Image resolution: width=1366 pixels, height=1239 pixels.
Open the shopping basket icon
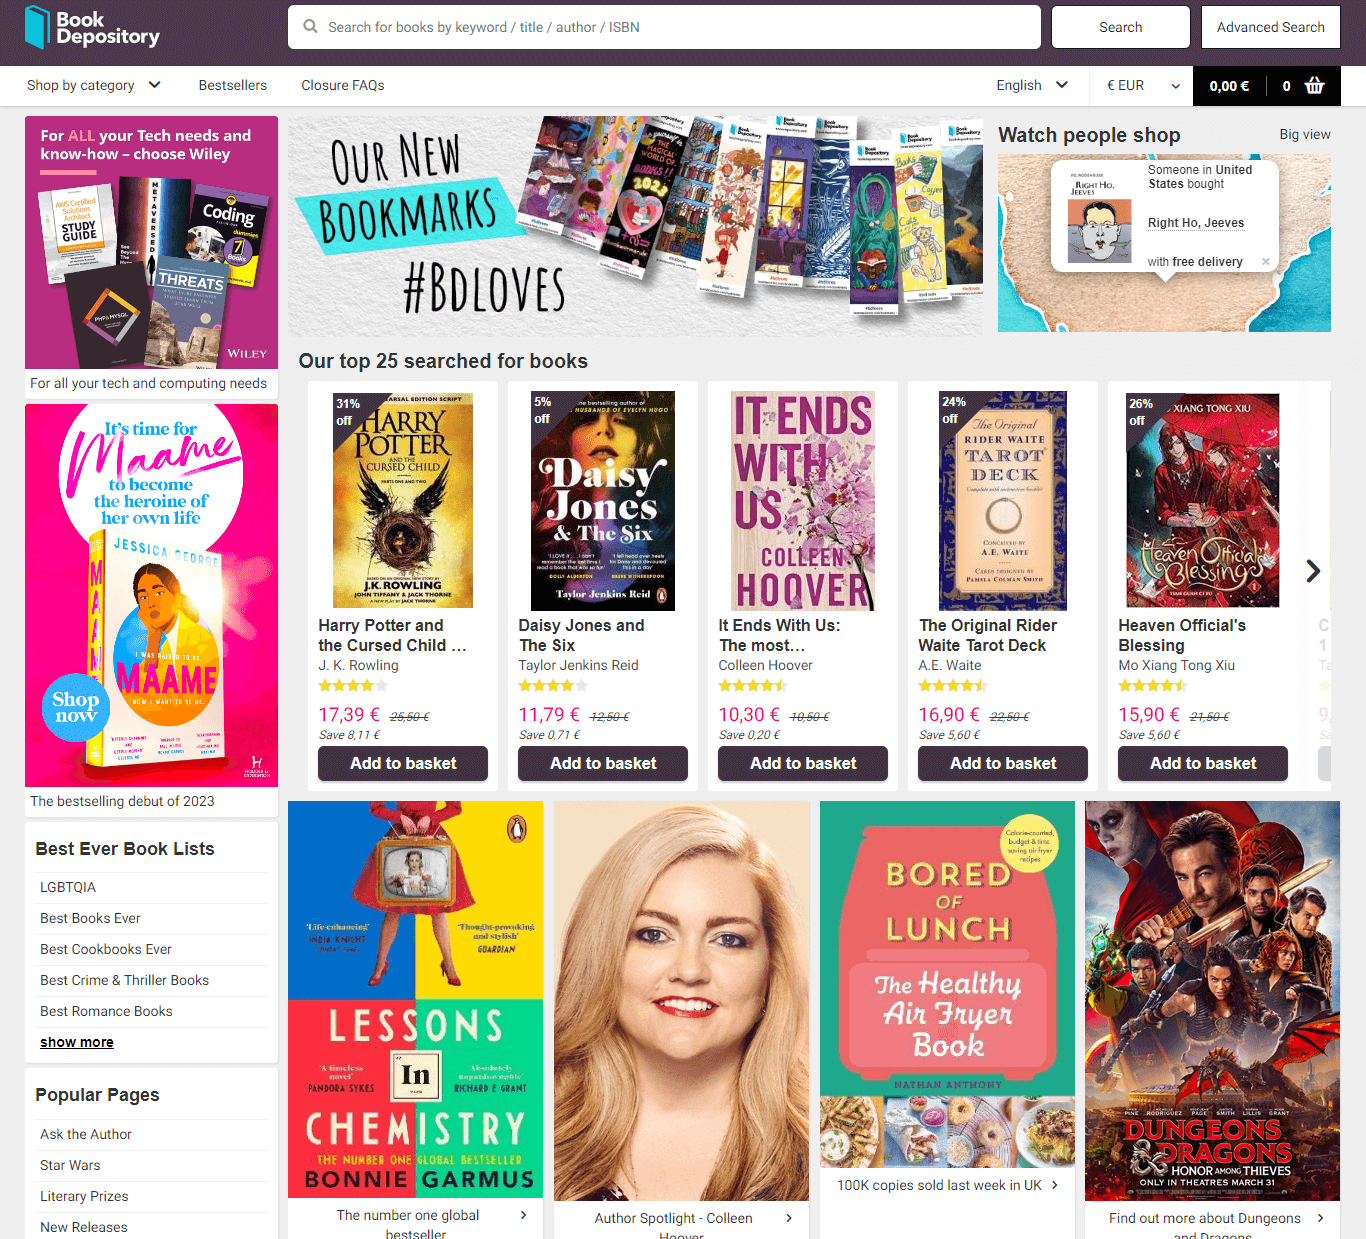click(x=1314, y=86)
